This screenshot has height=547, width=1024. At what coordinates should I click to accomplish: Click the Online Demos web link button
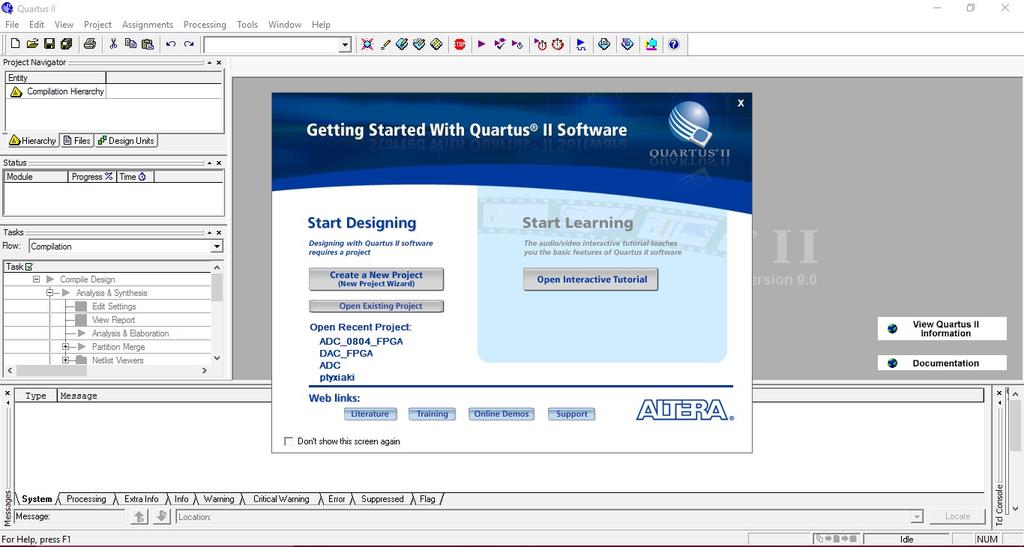[x=502, y=414]
